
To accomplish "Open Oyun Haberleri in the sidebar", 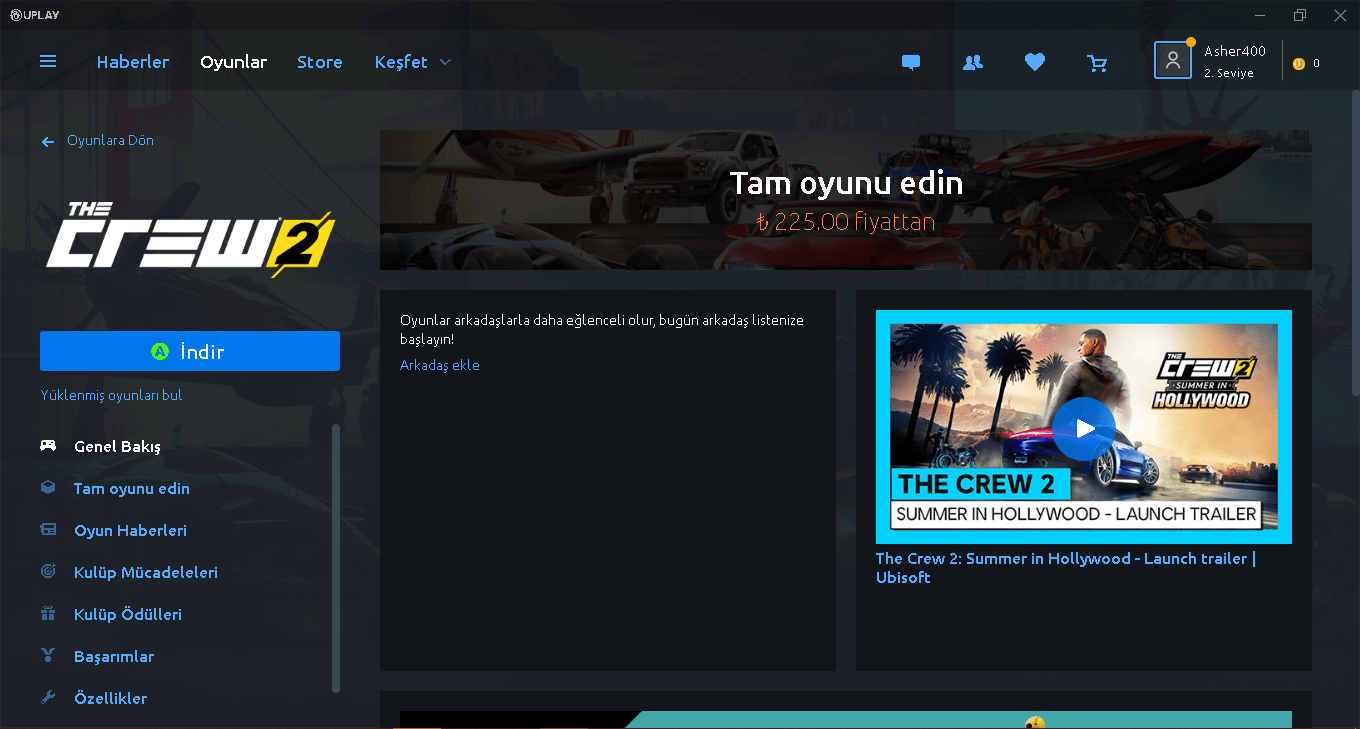I will point(130,530).
